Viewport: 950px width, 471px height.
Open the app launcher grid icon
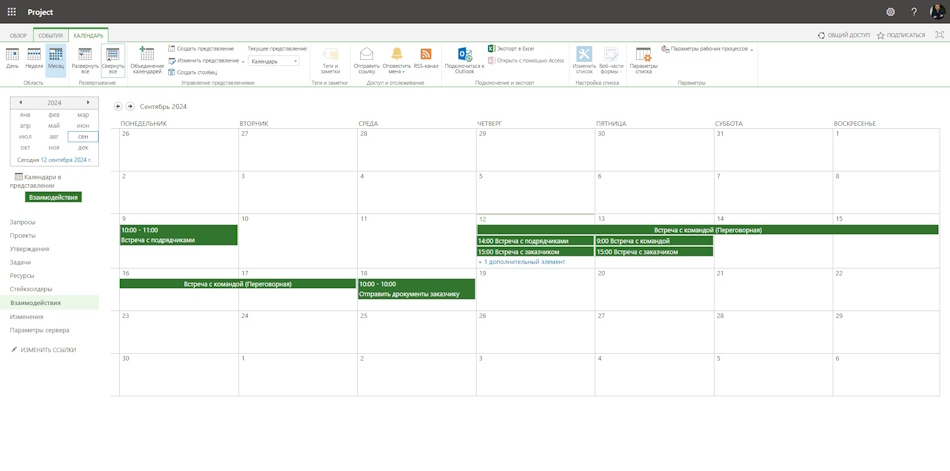tap(12, 12)
